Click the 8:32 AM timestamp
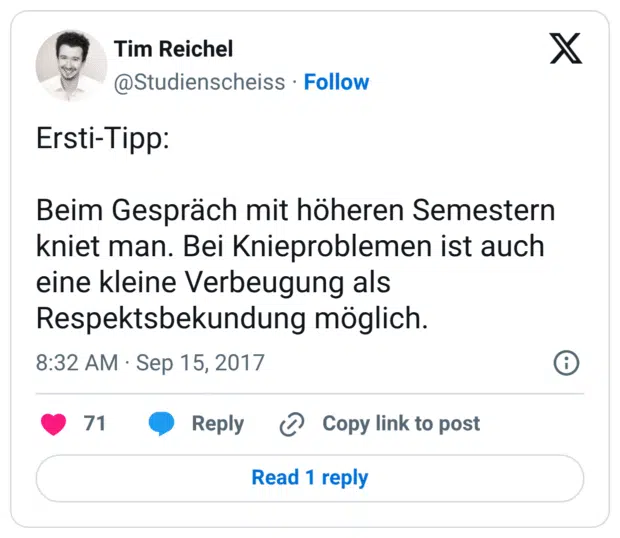620x538 pixels. pos(76,362)
